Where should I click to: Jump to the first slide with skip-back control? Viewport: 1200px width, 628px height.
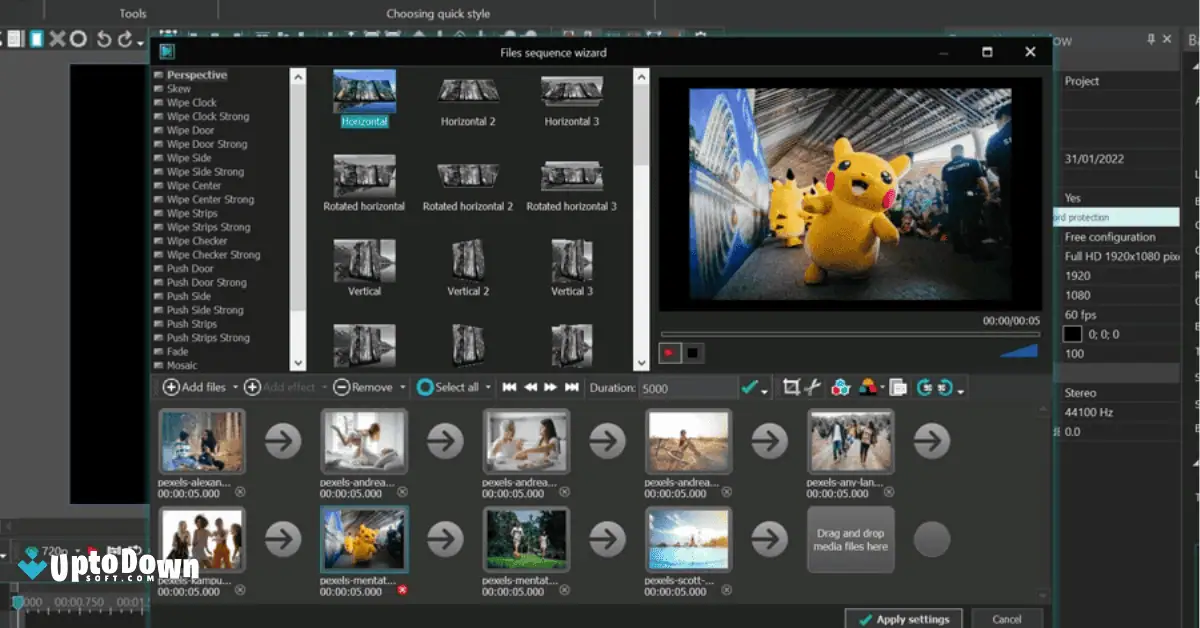pyautogui.click(x=511, y=387)
